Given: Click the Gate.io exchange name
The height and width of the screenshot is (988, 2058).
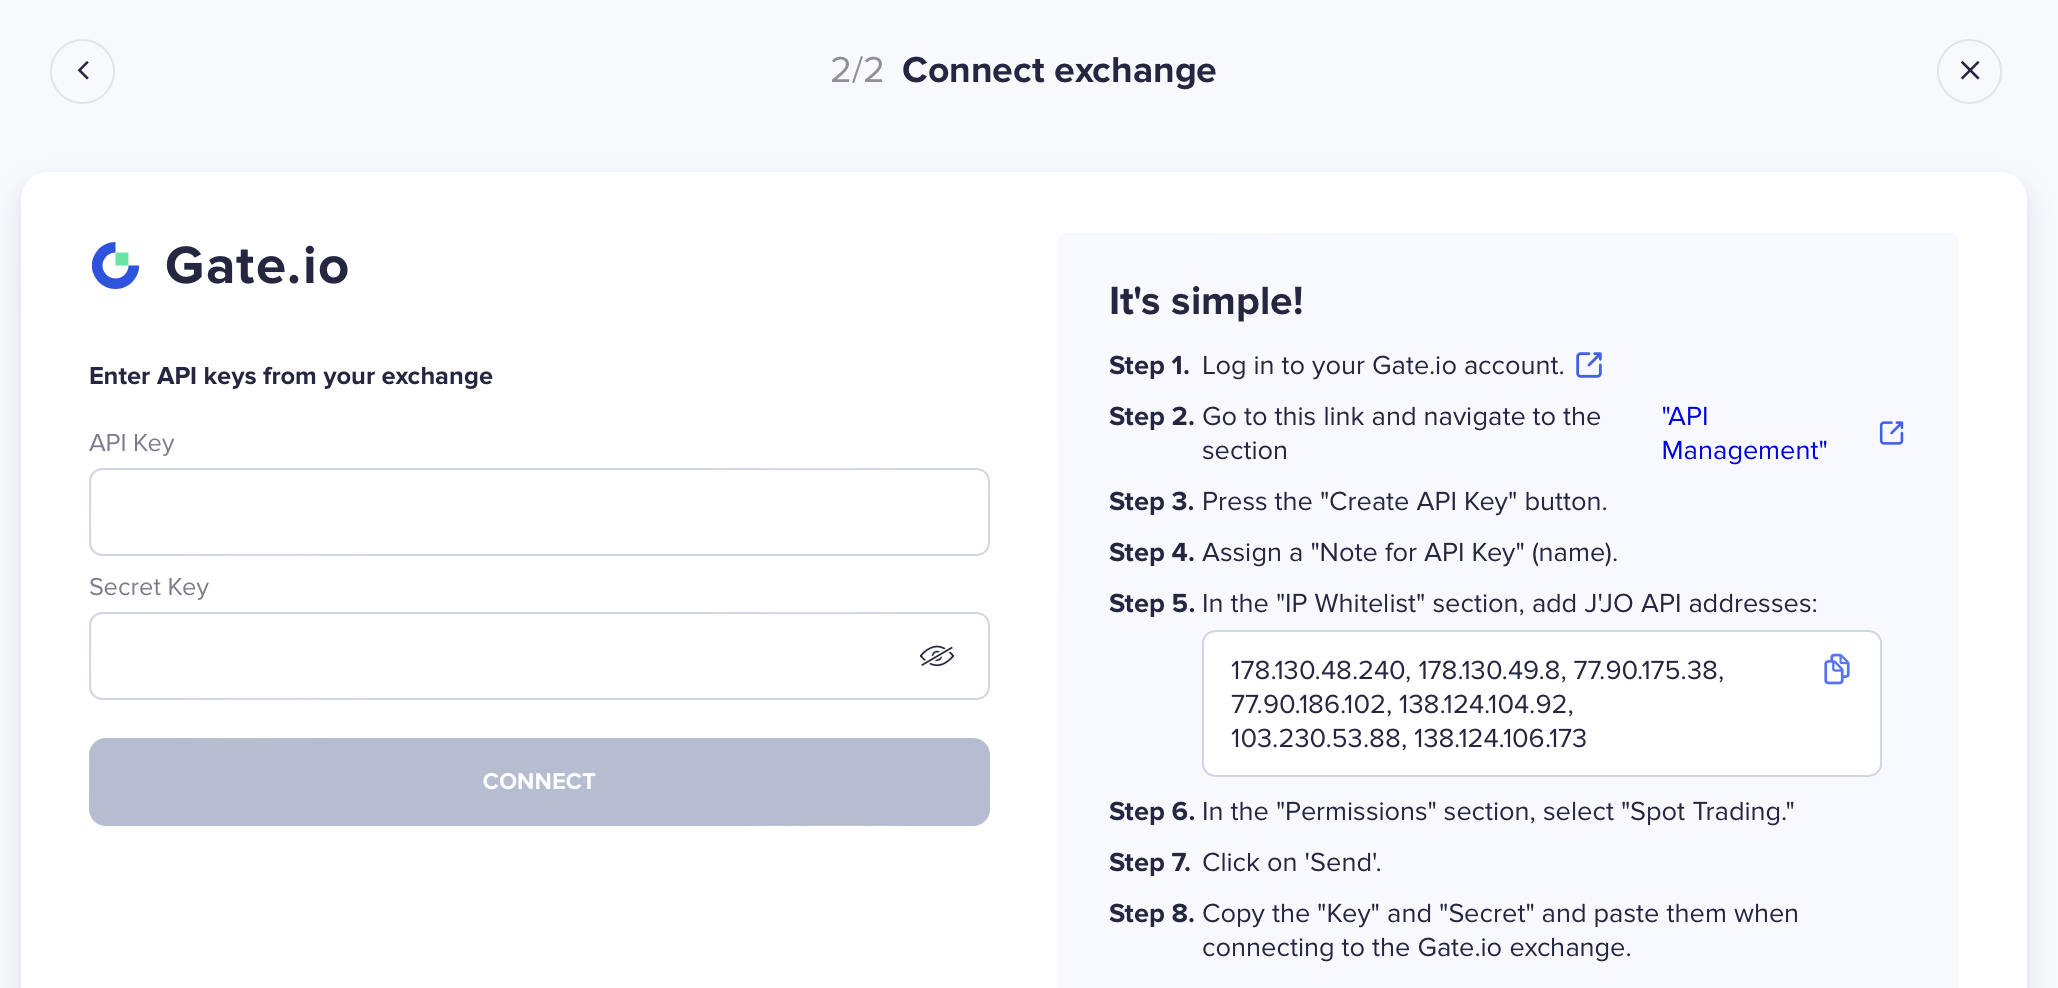Looking at the screenshot, I should [257, 266].
